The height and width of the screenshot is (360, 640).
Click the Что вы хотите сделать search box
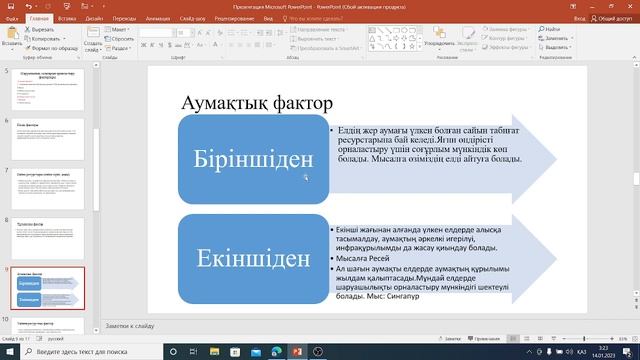point(313,18)
